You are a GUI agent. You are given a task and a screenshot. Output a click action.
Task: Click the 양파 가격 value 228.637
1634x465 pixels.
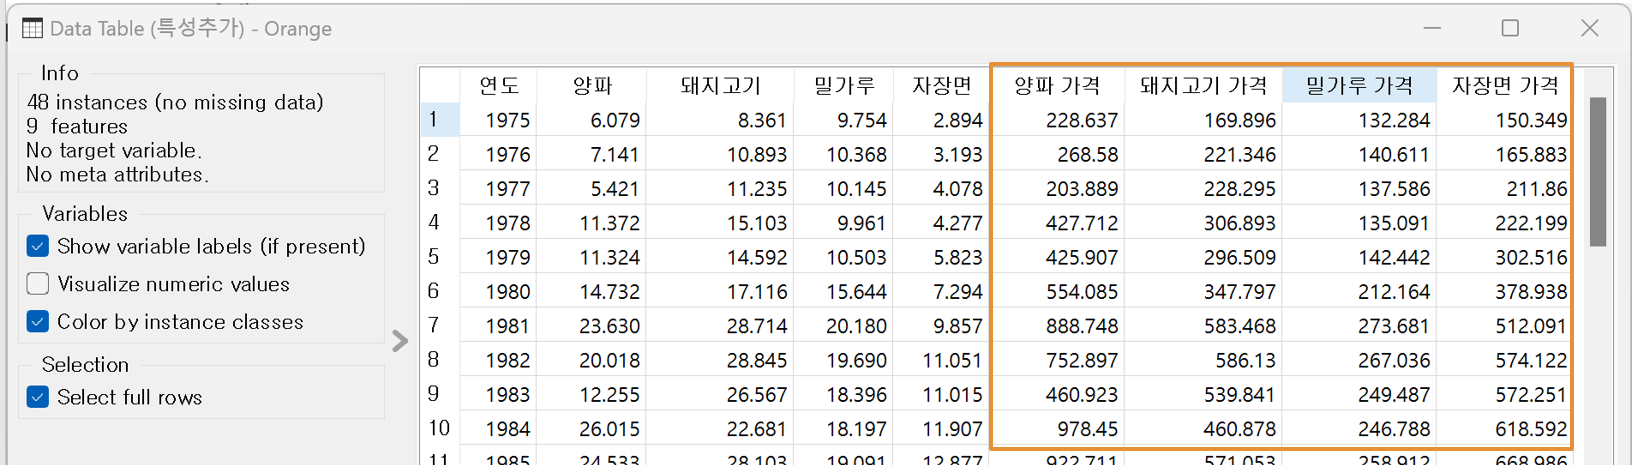[1057, 120]
